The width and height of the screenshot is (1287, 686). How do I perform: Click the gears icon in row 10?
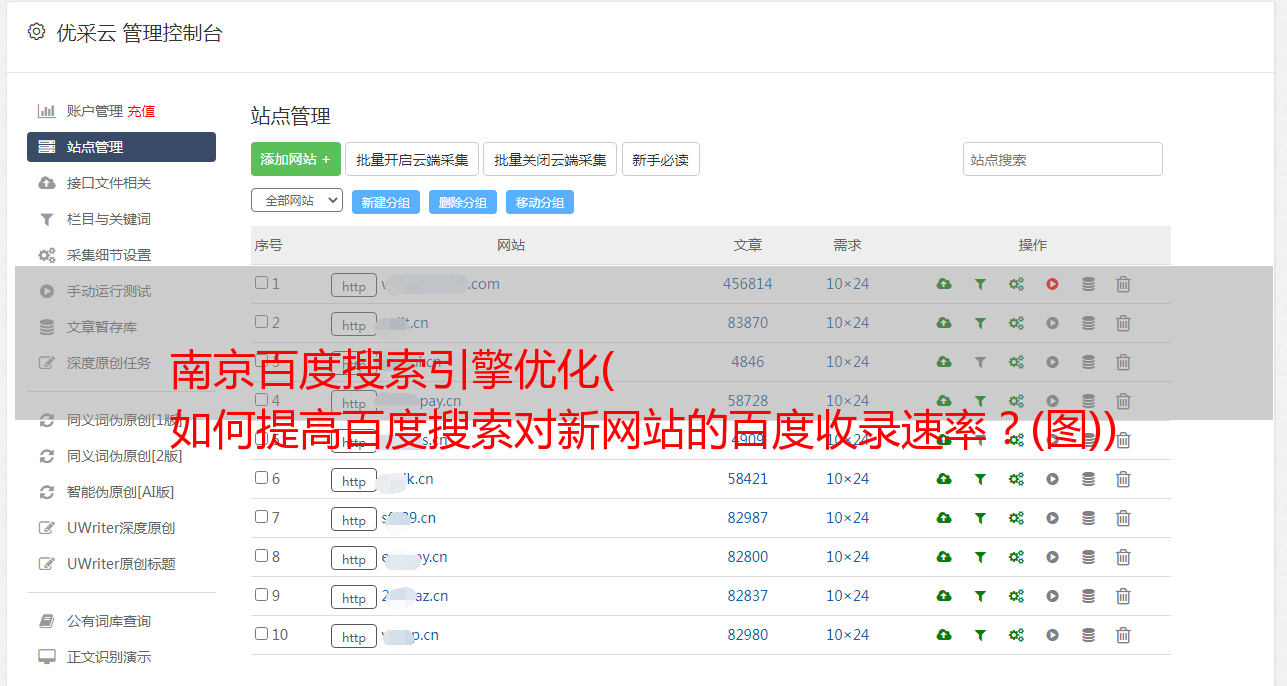point(1016,635)
